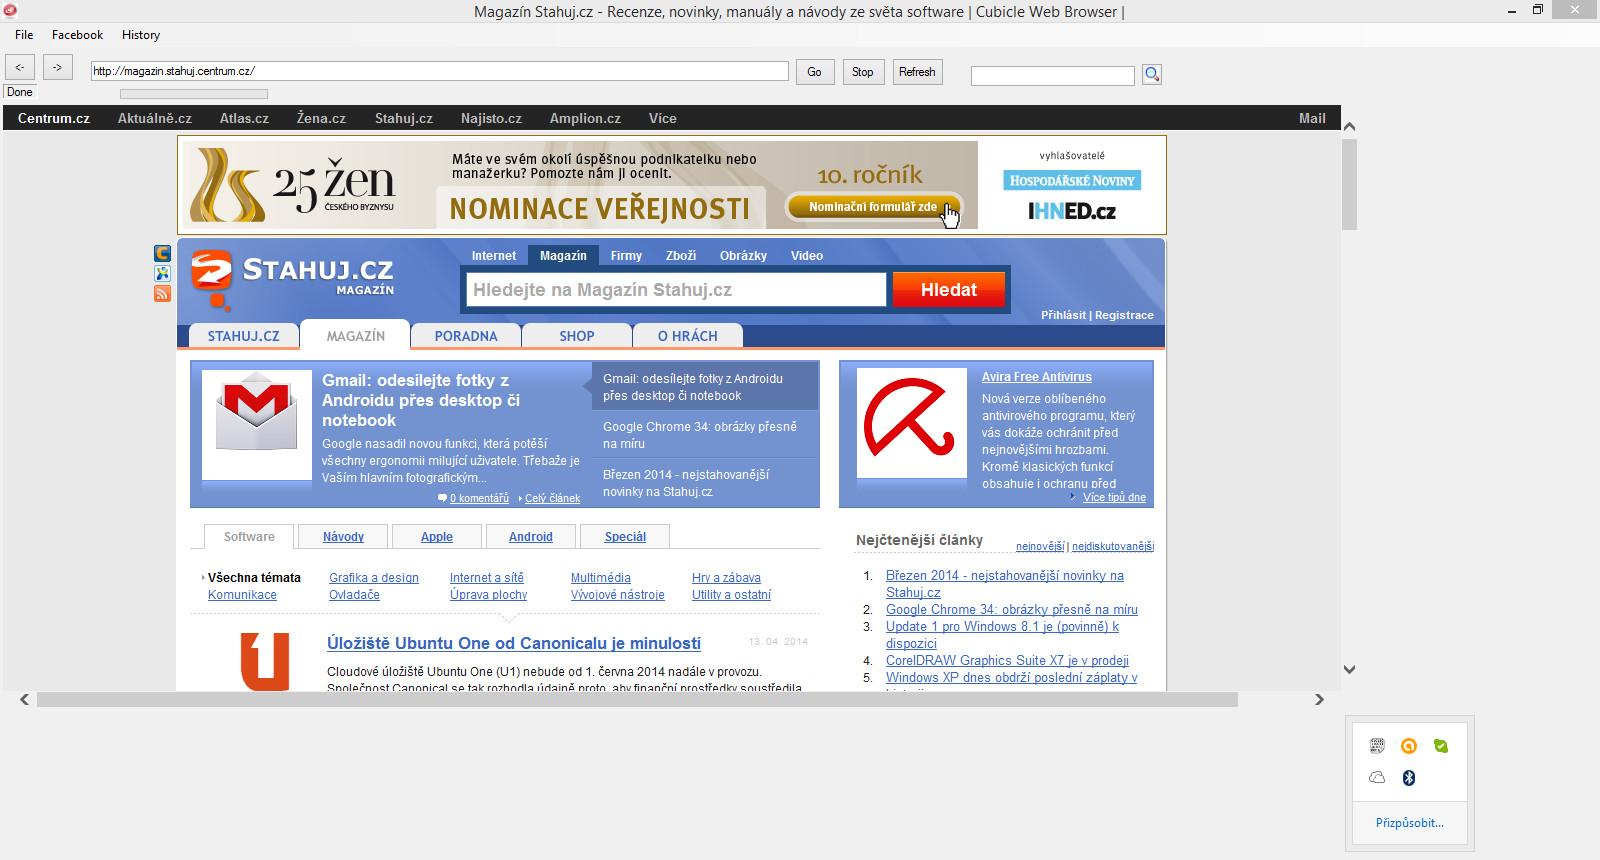Open the Bluetooth tray icon
The image size is (1600, 860).
1409,778
